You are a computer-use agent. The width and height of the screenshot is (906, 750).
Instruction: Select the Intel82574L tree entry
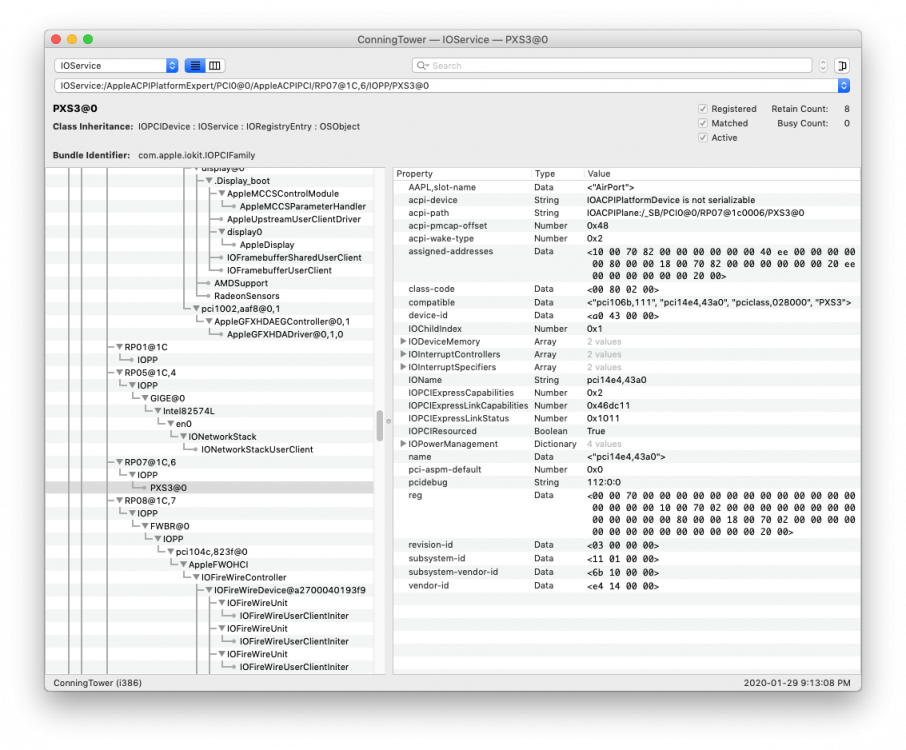click(188, 411)
